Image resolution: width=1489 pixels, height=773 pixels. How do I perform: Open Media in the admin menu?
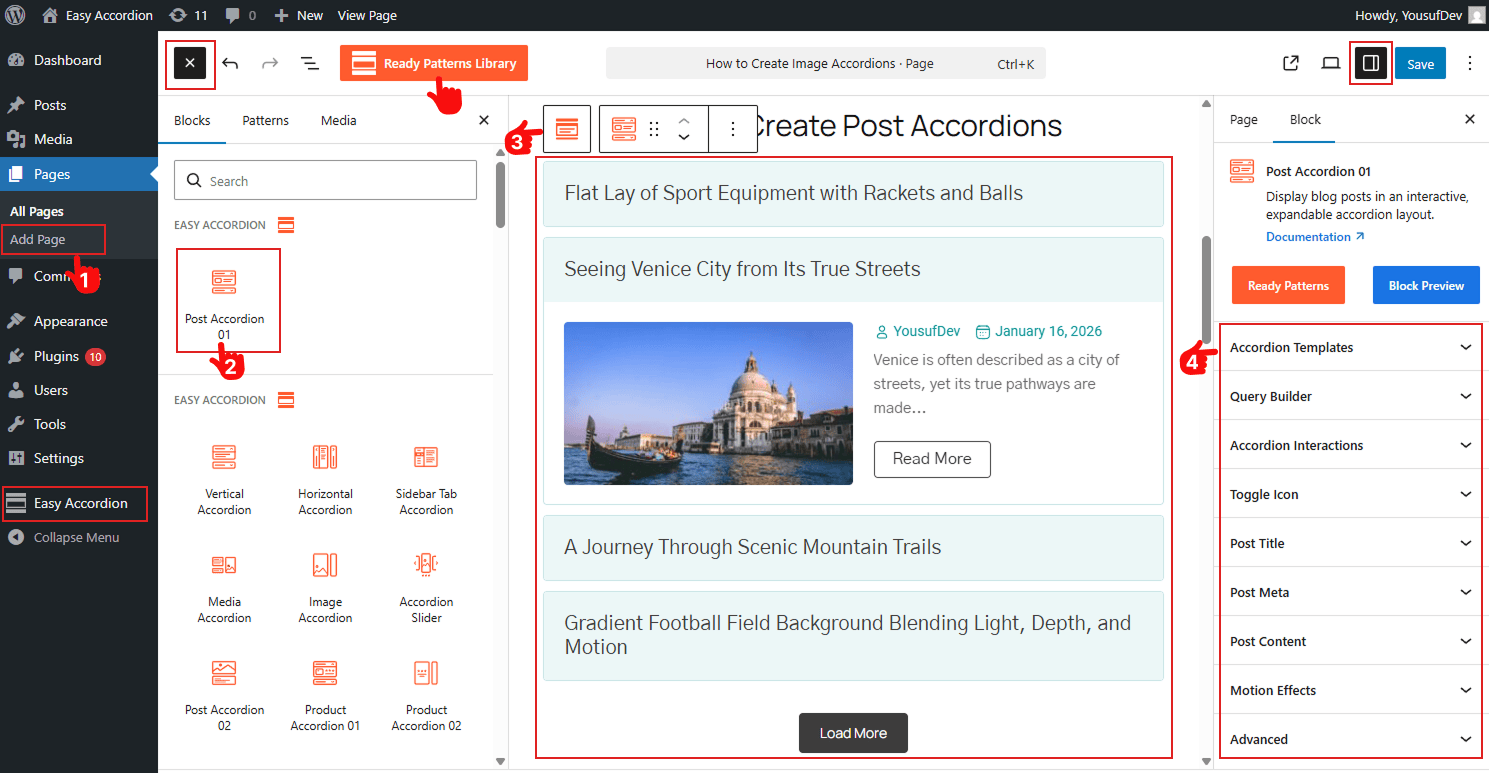click(x=79, y=139)
